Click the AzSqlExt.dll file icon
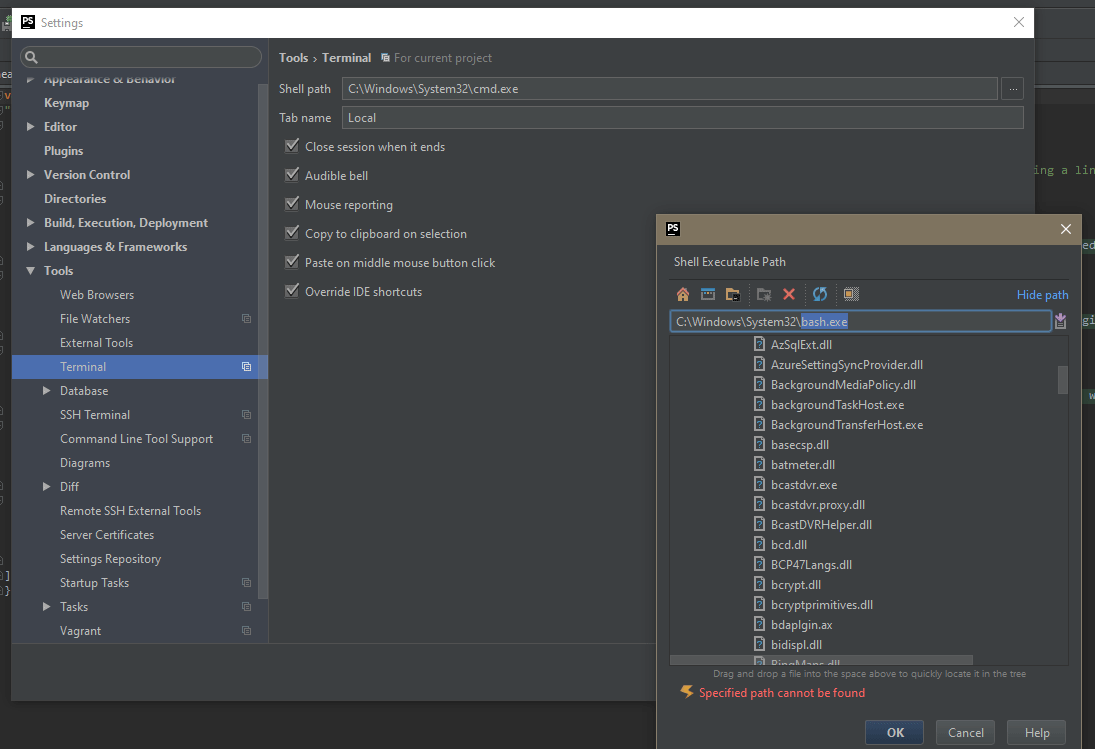This screenshot has width=1095, height=749. point(760,344)
